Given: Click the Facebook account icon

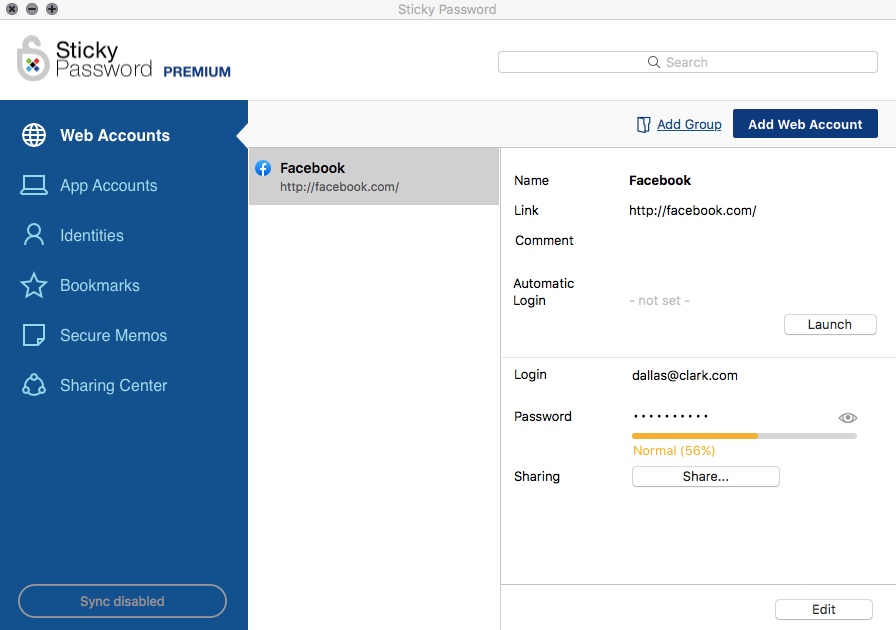Looking at the screenshot, I should pyautogui.click(x=262, y=168).
